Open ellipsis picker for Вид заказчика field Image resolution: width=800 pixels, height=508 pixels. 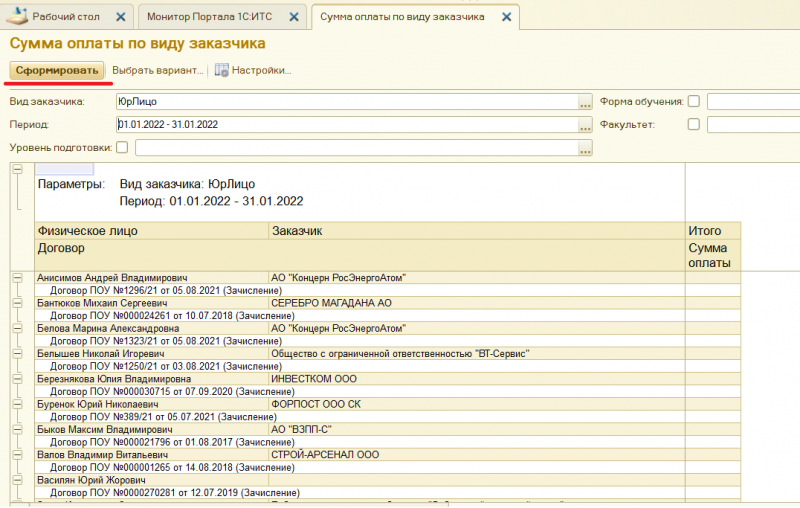(585, 102)
